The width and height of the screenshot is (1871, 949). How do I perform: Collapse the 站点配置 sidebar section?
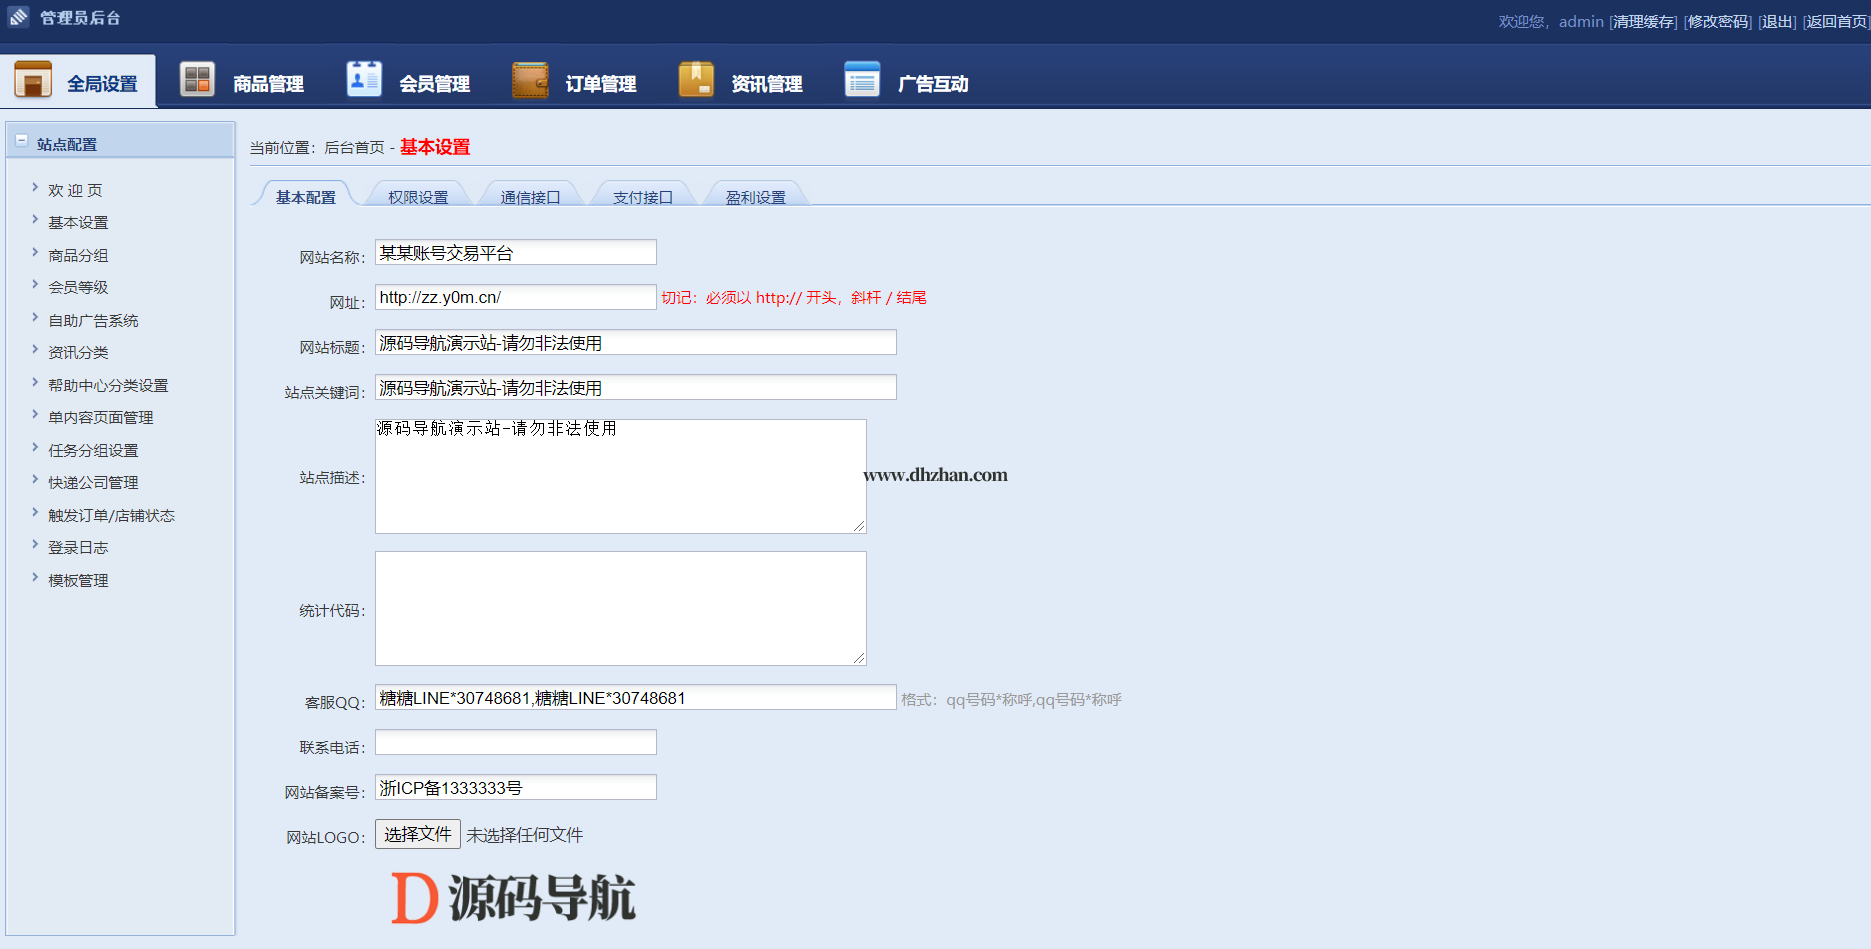tap(22, 142)
